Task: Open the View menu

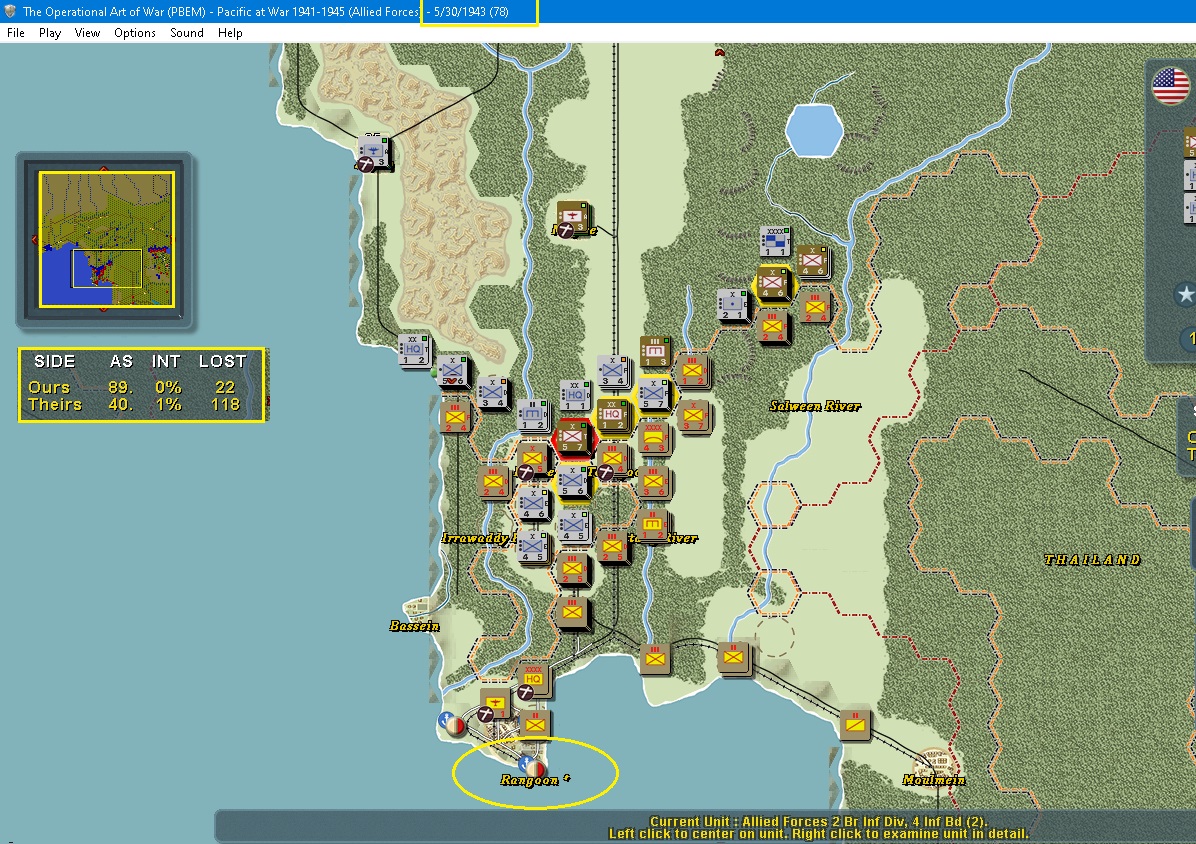Action: (x=87, y=33)
